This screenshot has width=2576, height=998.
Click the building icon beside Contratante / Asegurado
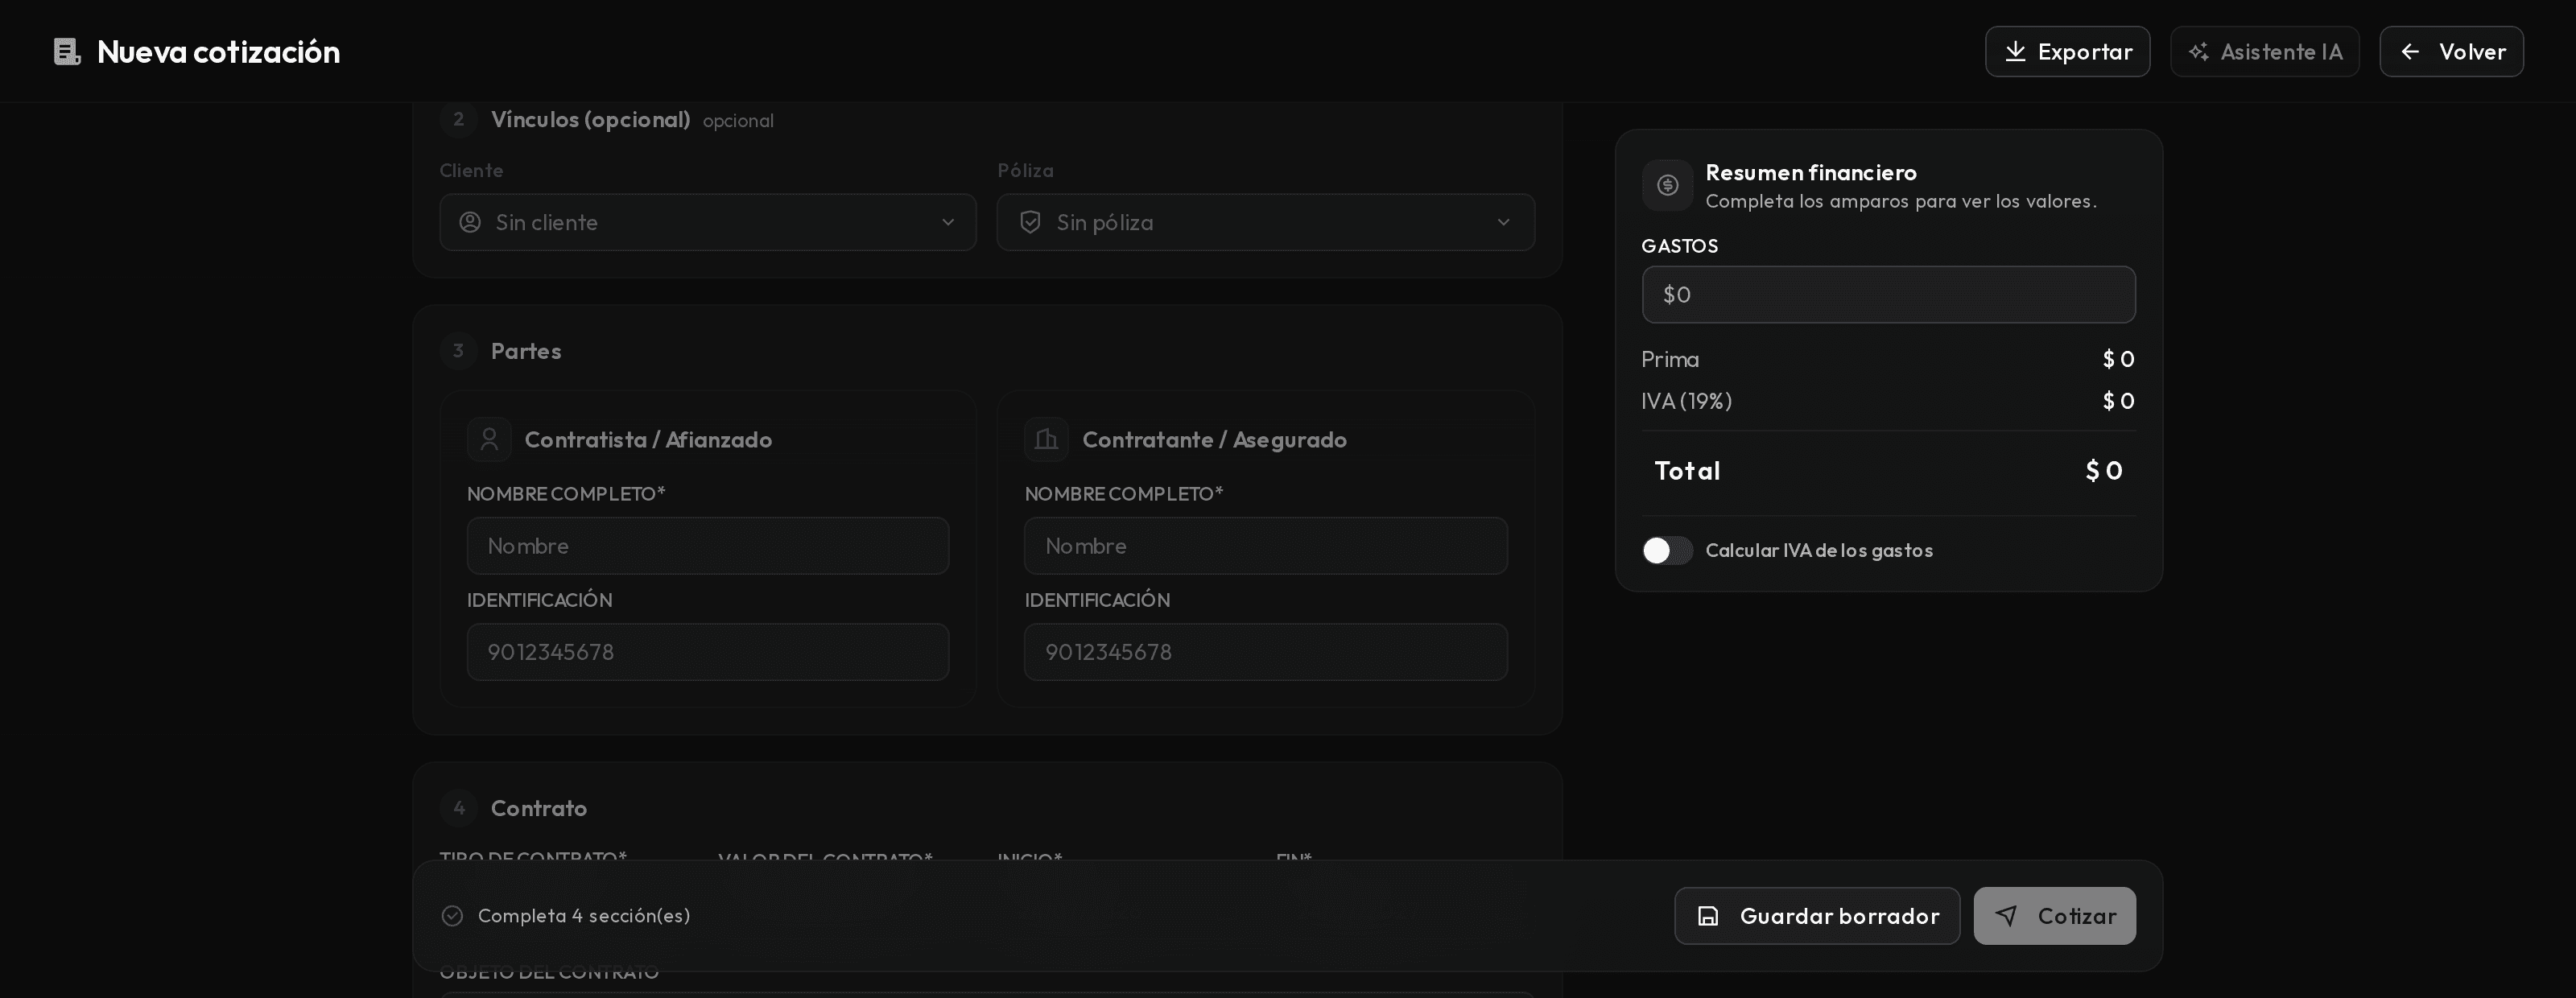(x=1046, y=439)
